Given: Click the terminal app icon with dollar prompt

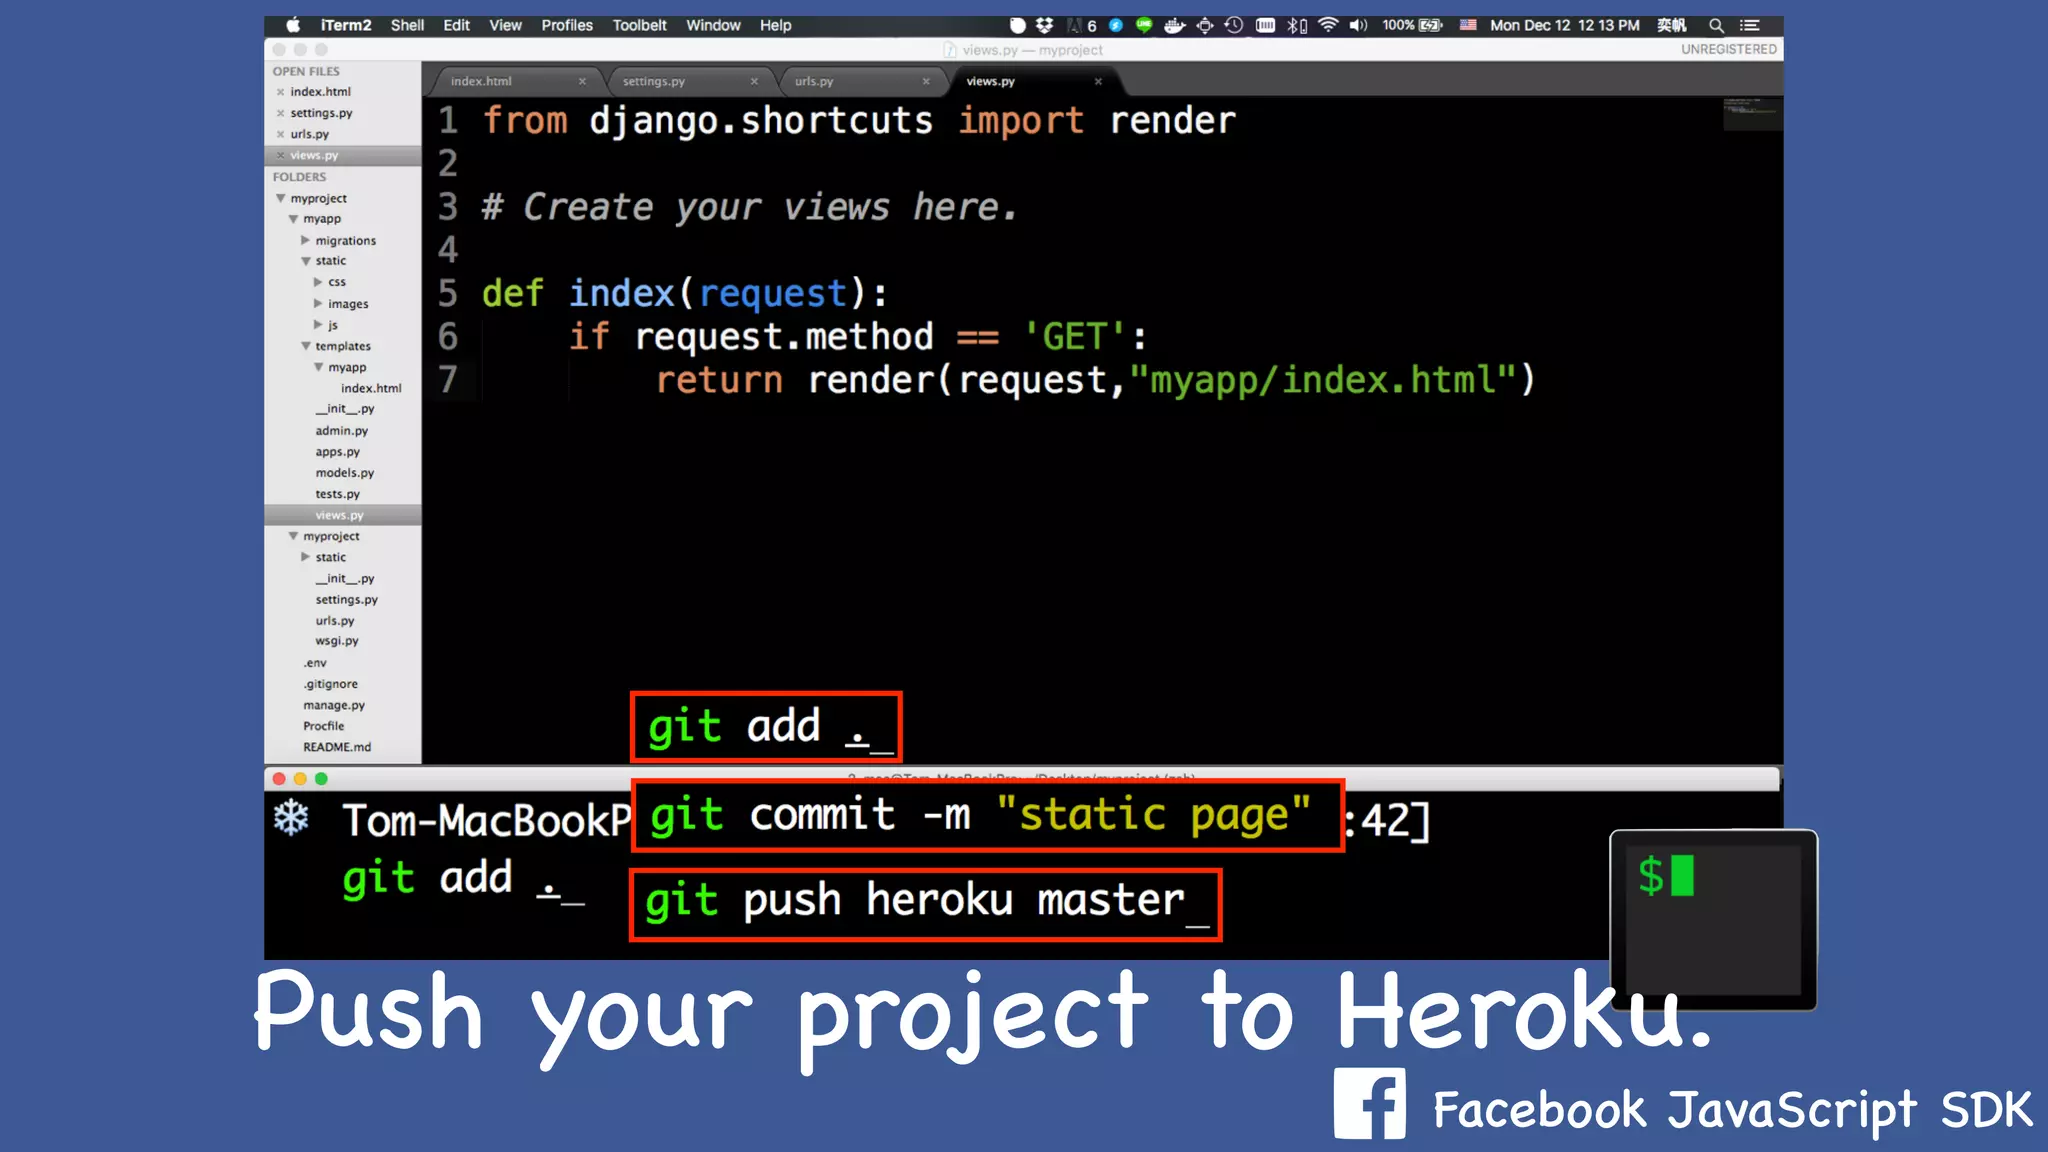Looking at the screenshot, I should pyautogui.click(x=1713, y=920).
